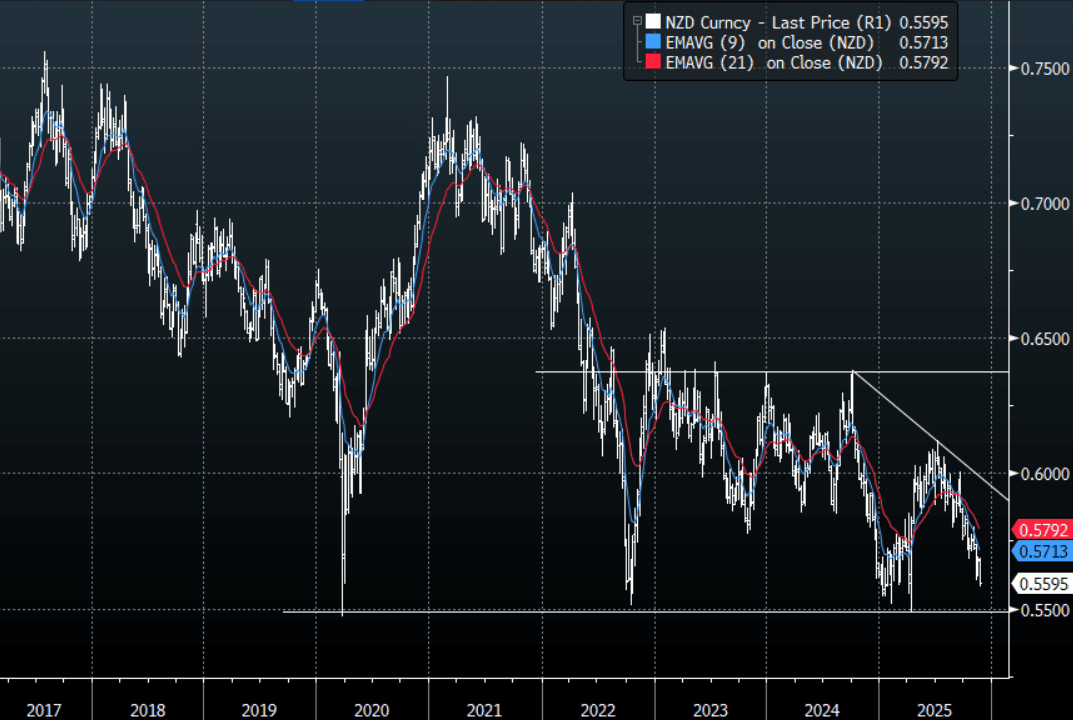Viewport: 1073px width, 720px height.
Task: Click the 2024 x-axis year label
Action: pyautogui.click(x=822, y=710)
